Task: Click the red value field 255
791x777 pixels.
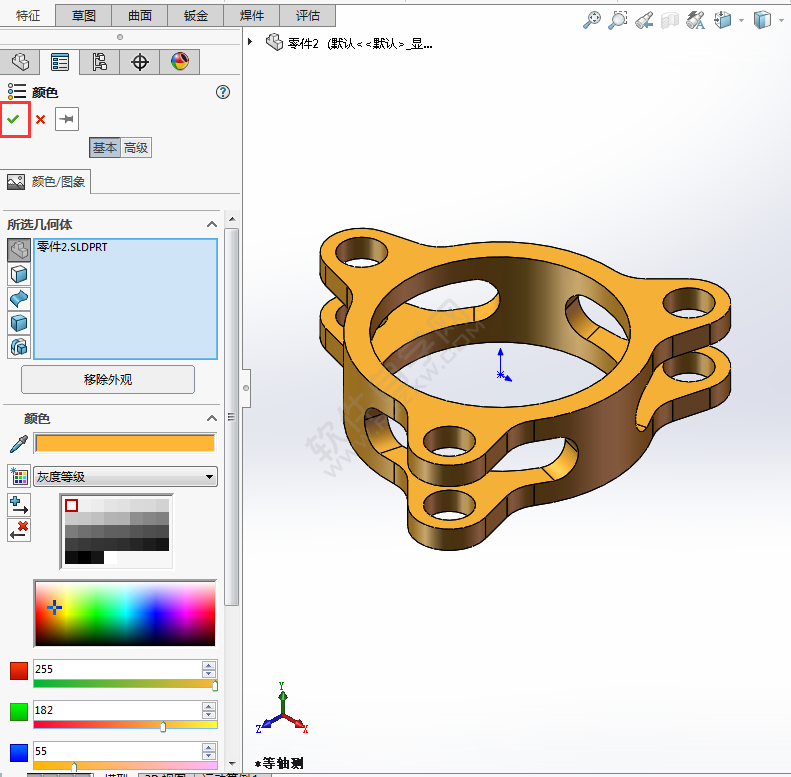Action: coord(118,670)
